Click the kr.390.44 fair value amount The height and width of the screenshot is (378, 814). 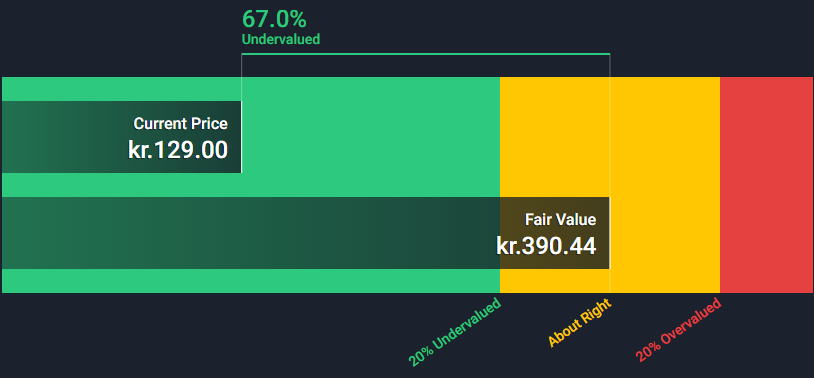point(546,246)
